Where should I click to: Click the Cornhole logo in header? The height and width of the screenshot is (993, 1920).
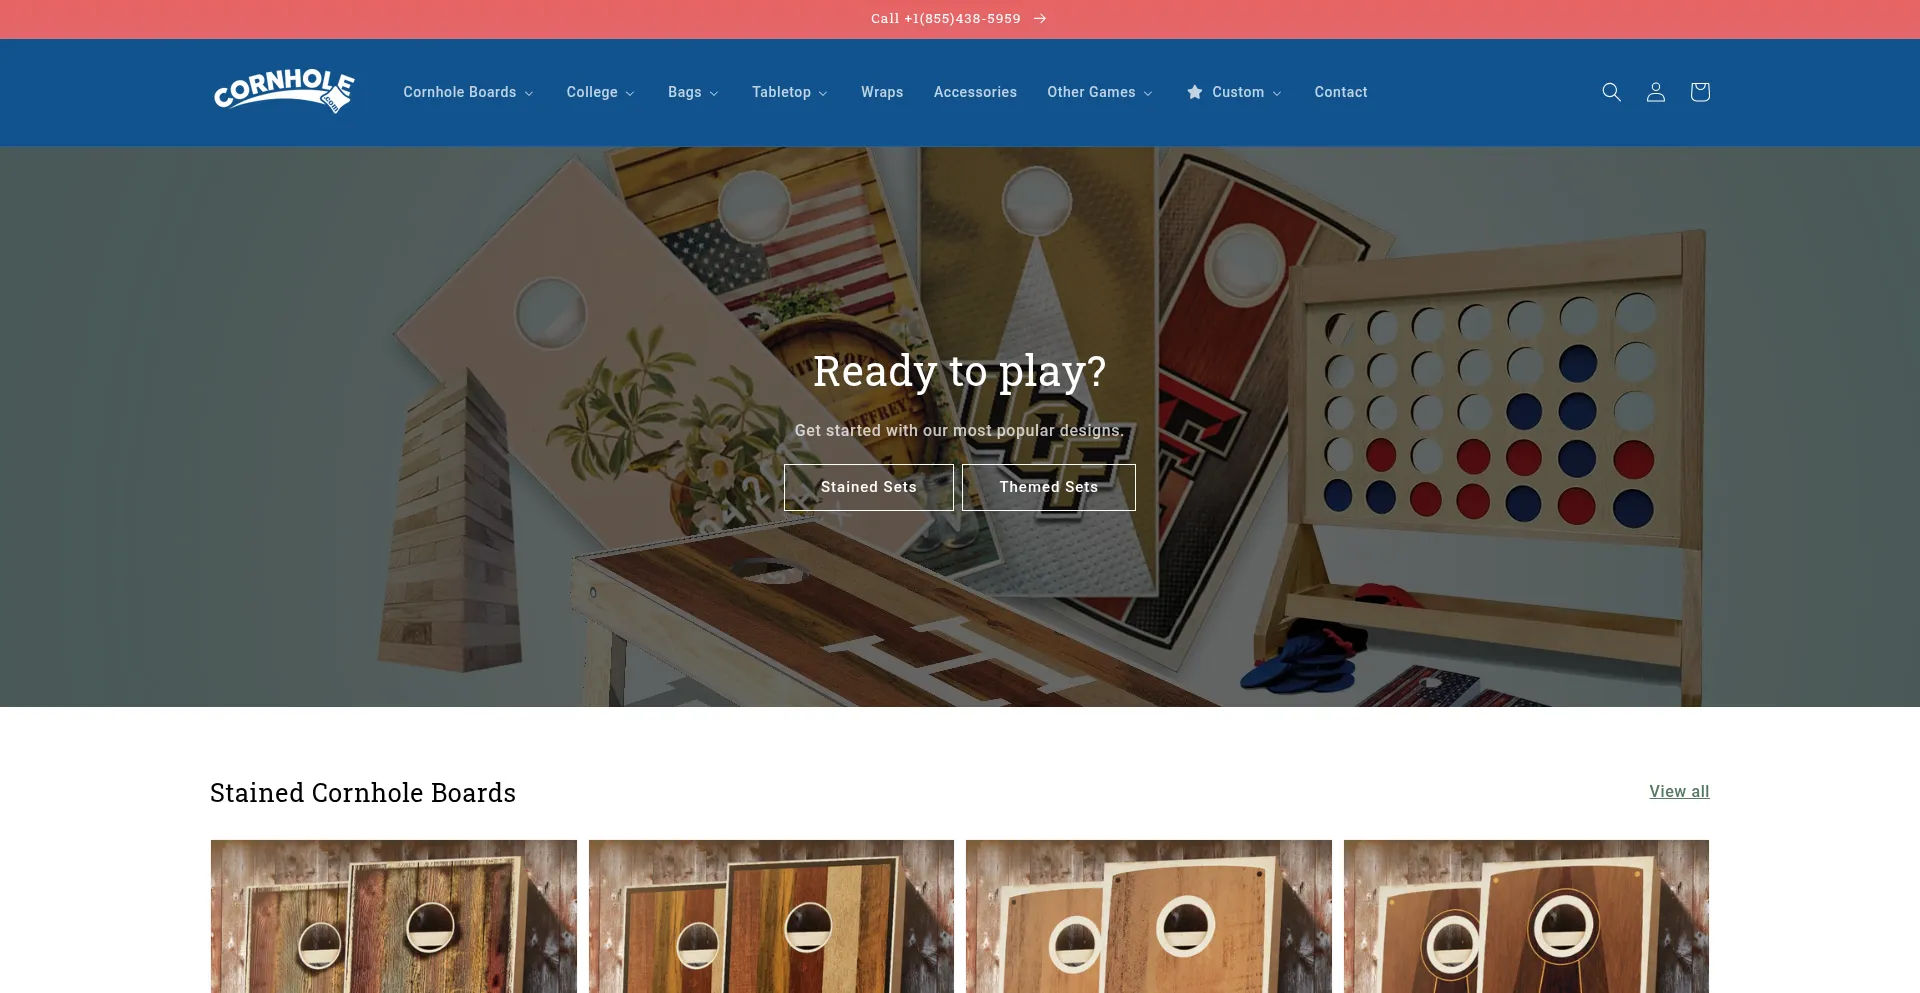tap(284, 92)
